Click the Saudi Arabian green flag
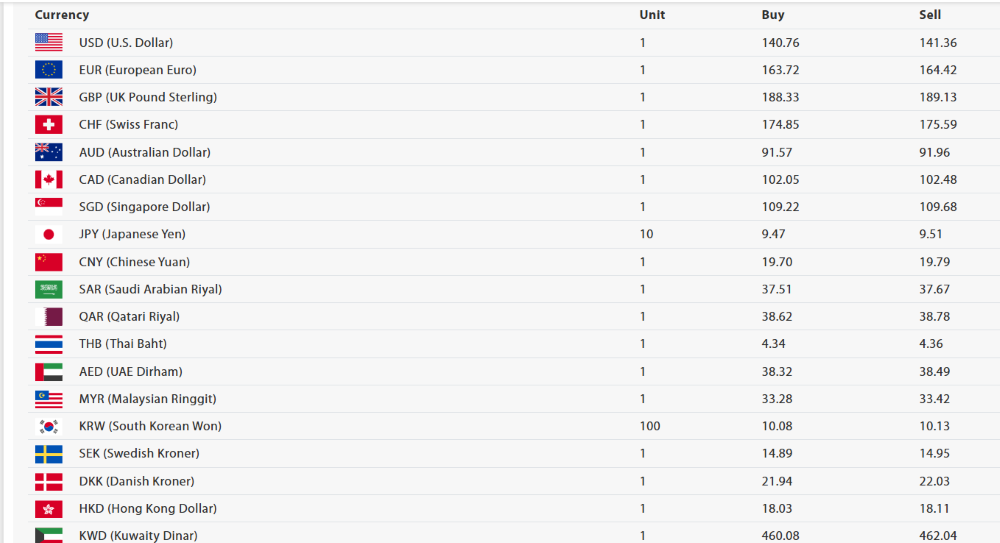1000x543 pixels. coord(48,289)
